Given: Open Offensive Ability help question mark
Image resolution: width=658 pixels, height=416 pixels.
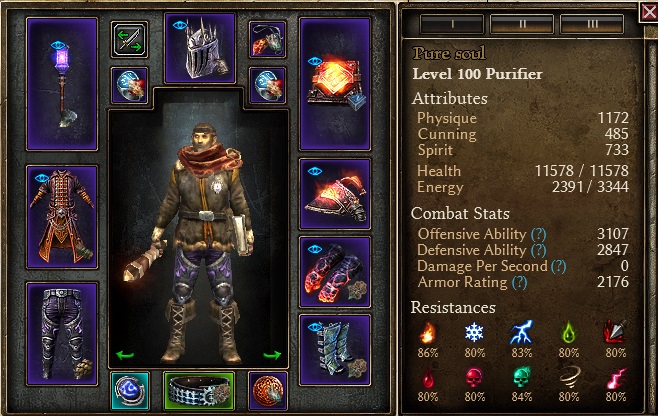Looking at the screenshot, I should click(x=539, y=234).
